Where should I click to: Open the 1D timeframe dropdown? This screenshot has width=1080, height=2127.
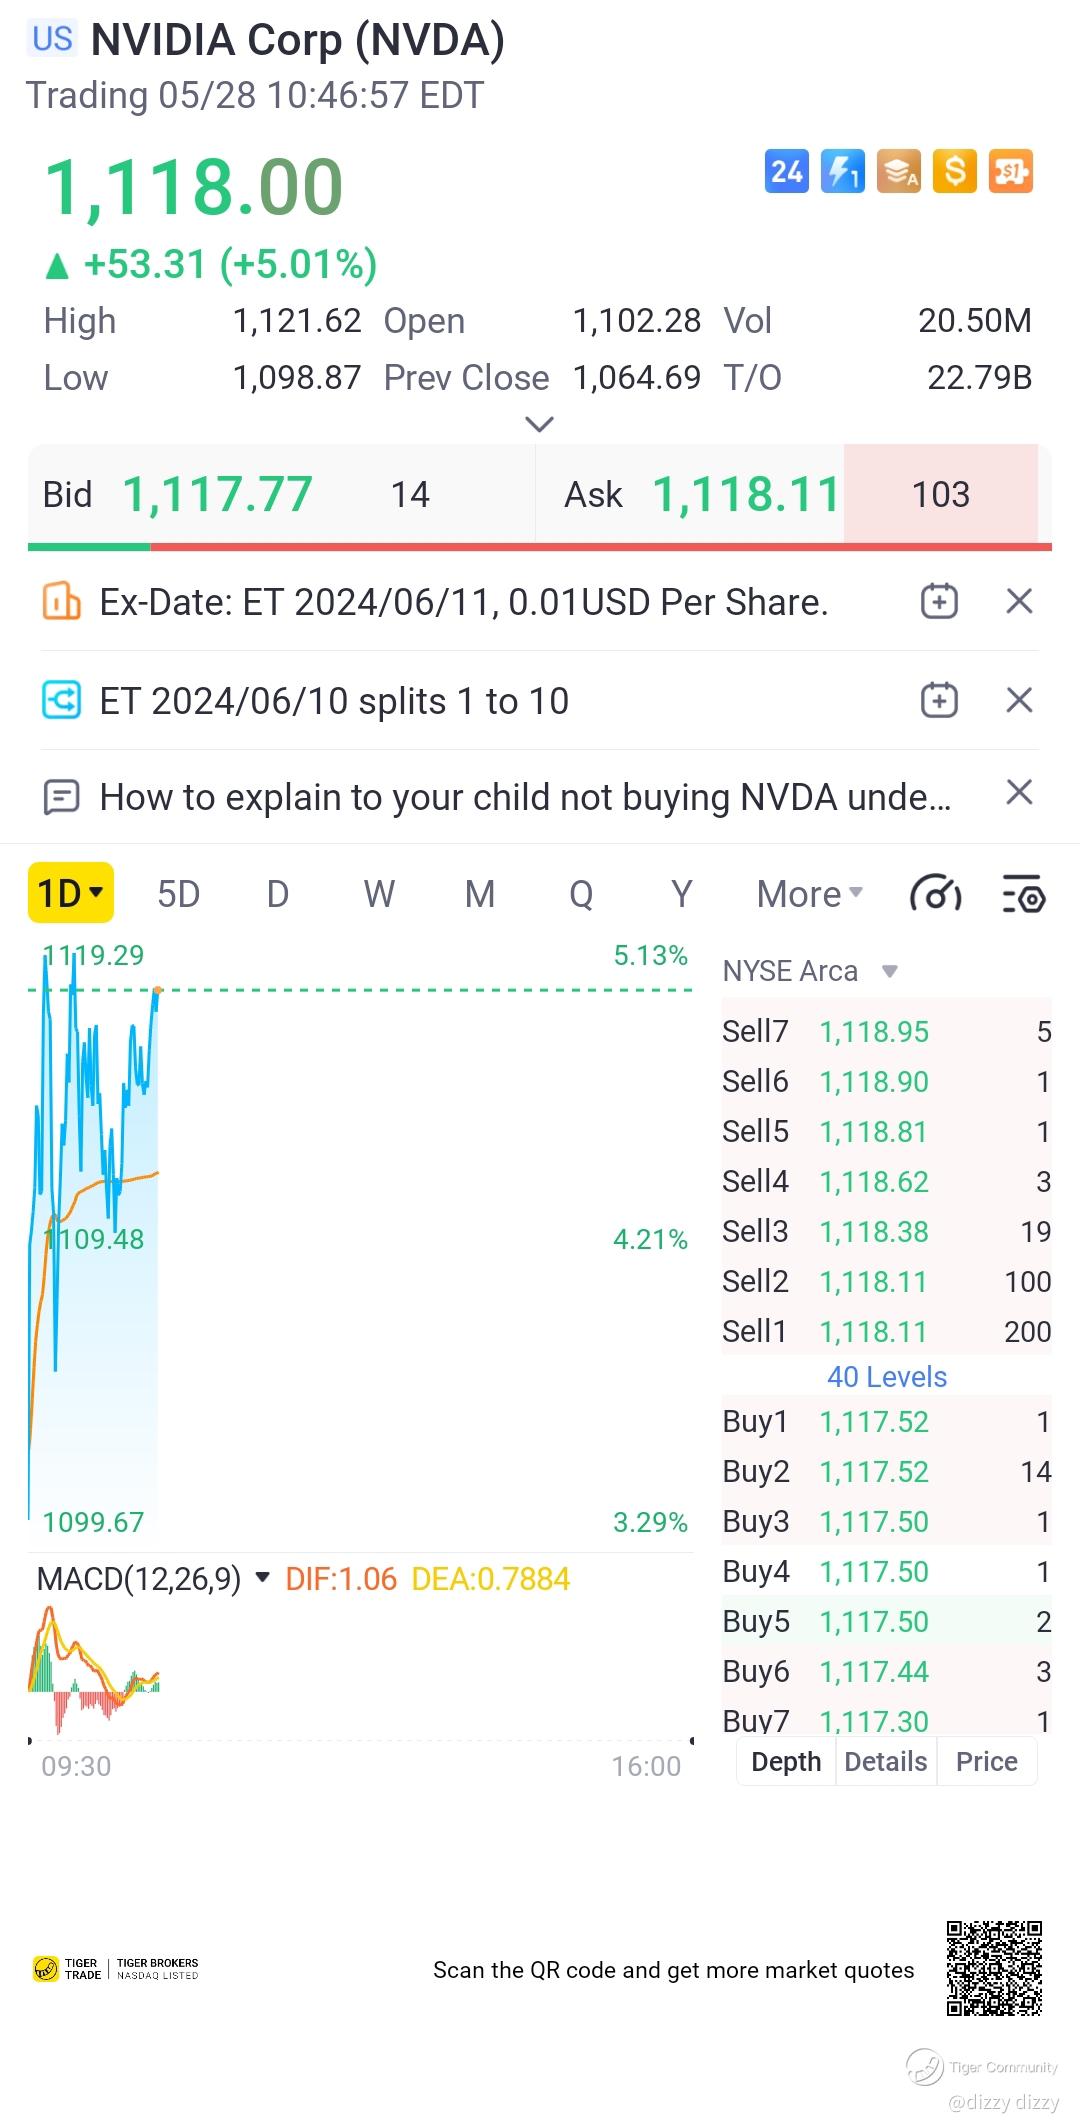click(70, 893)
